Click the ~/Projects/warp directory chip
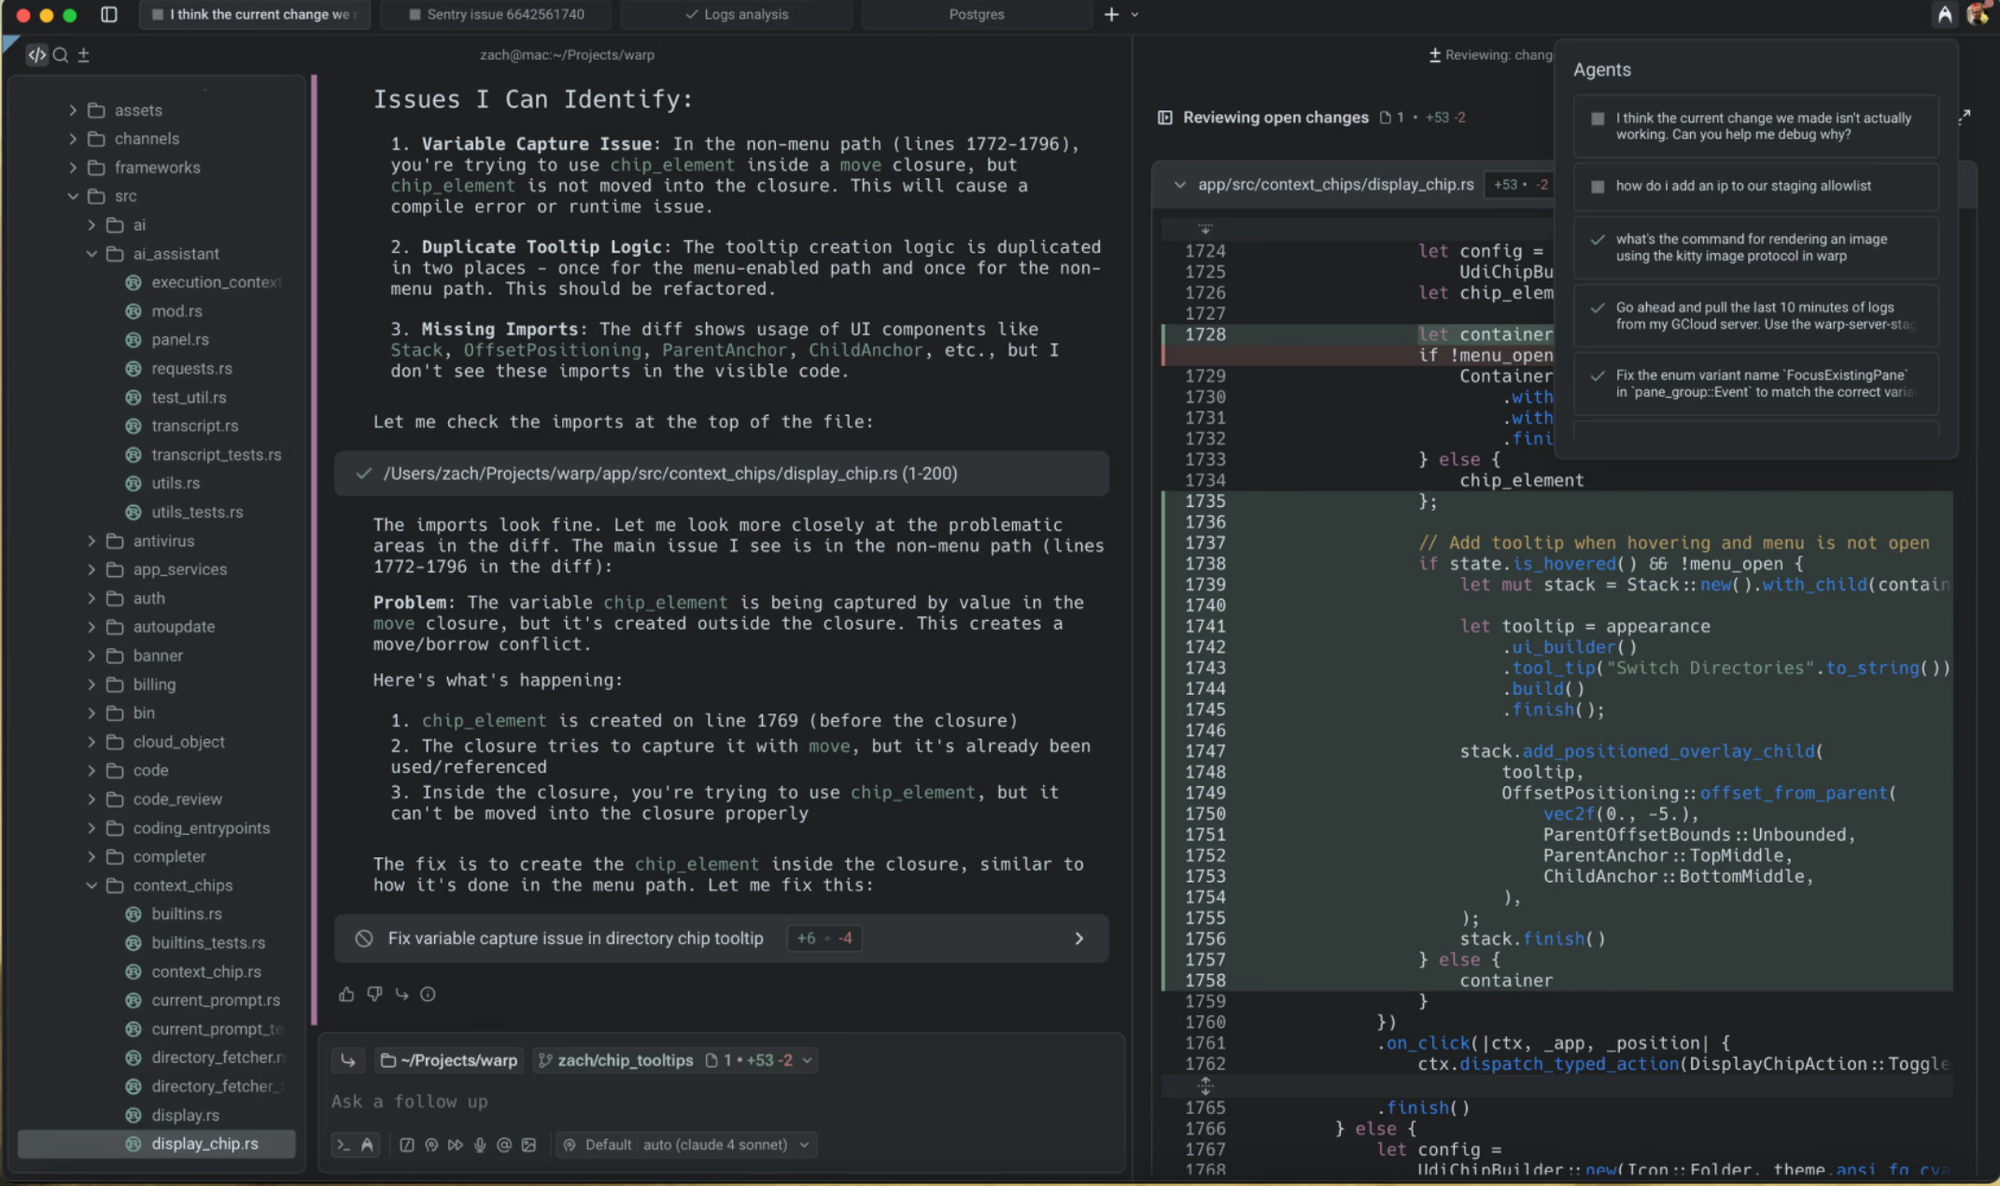 point(449,1060)
